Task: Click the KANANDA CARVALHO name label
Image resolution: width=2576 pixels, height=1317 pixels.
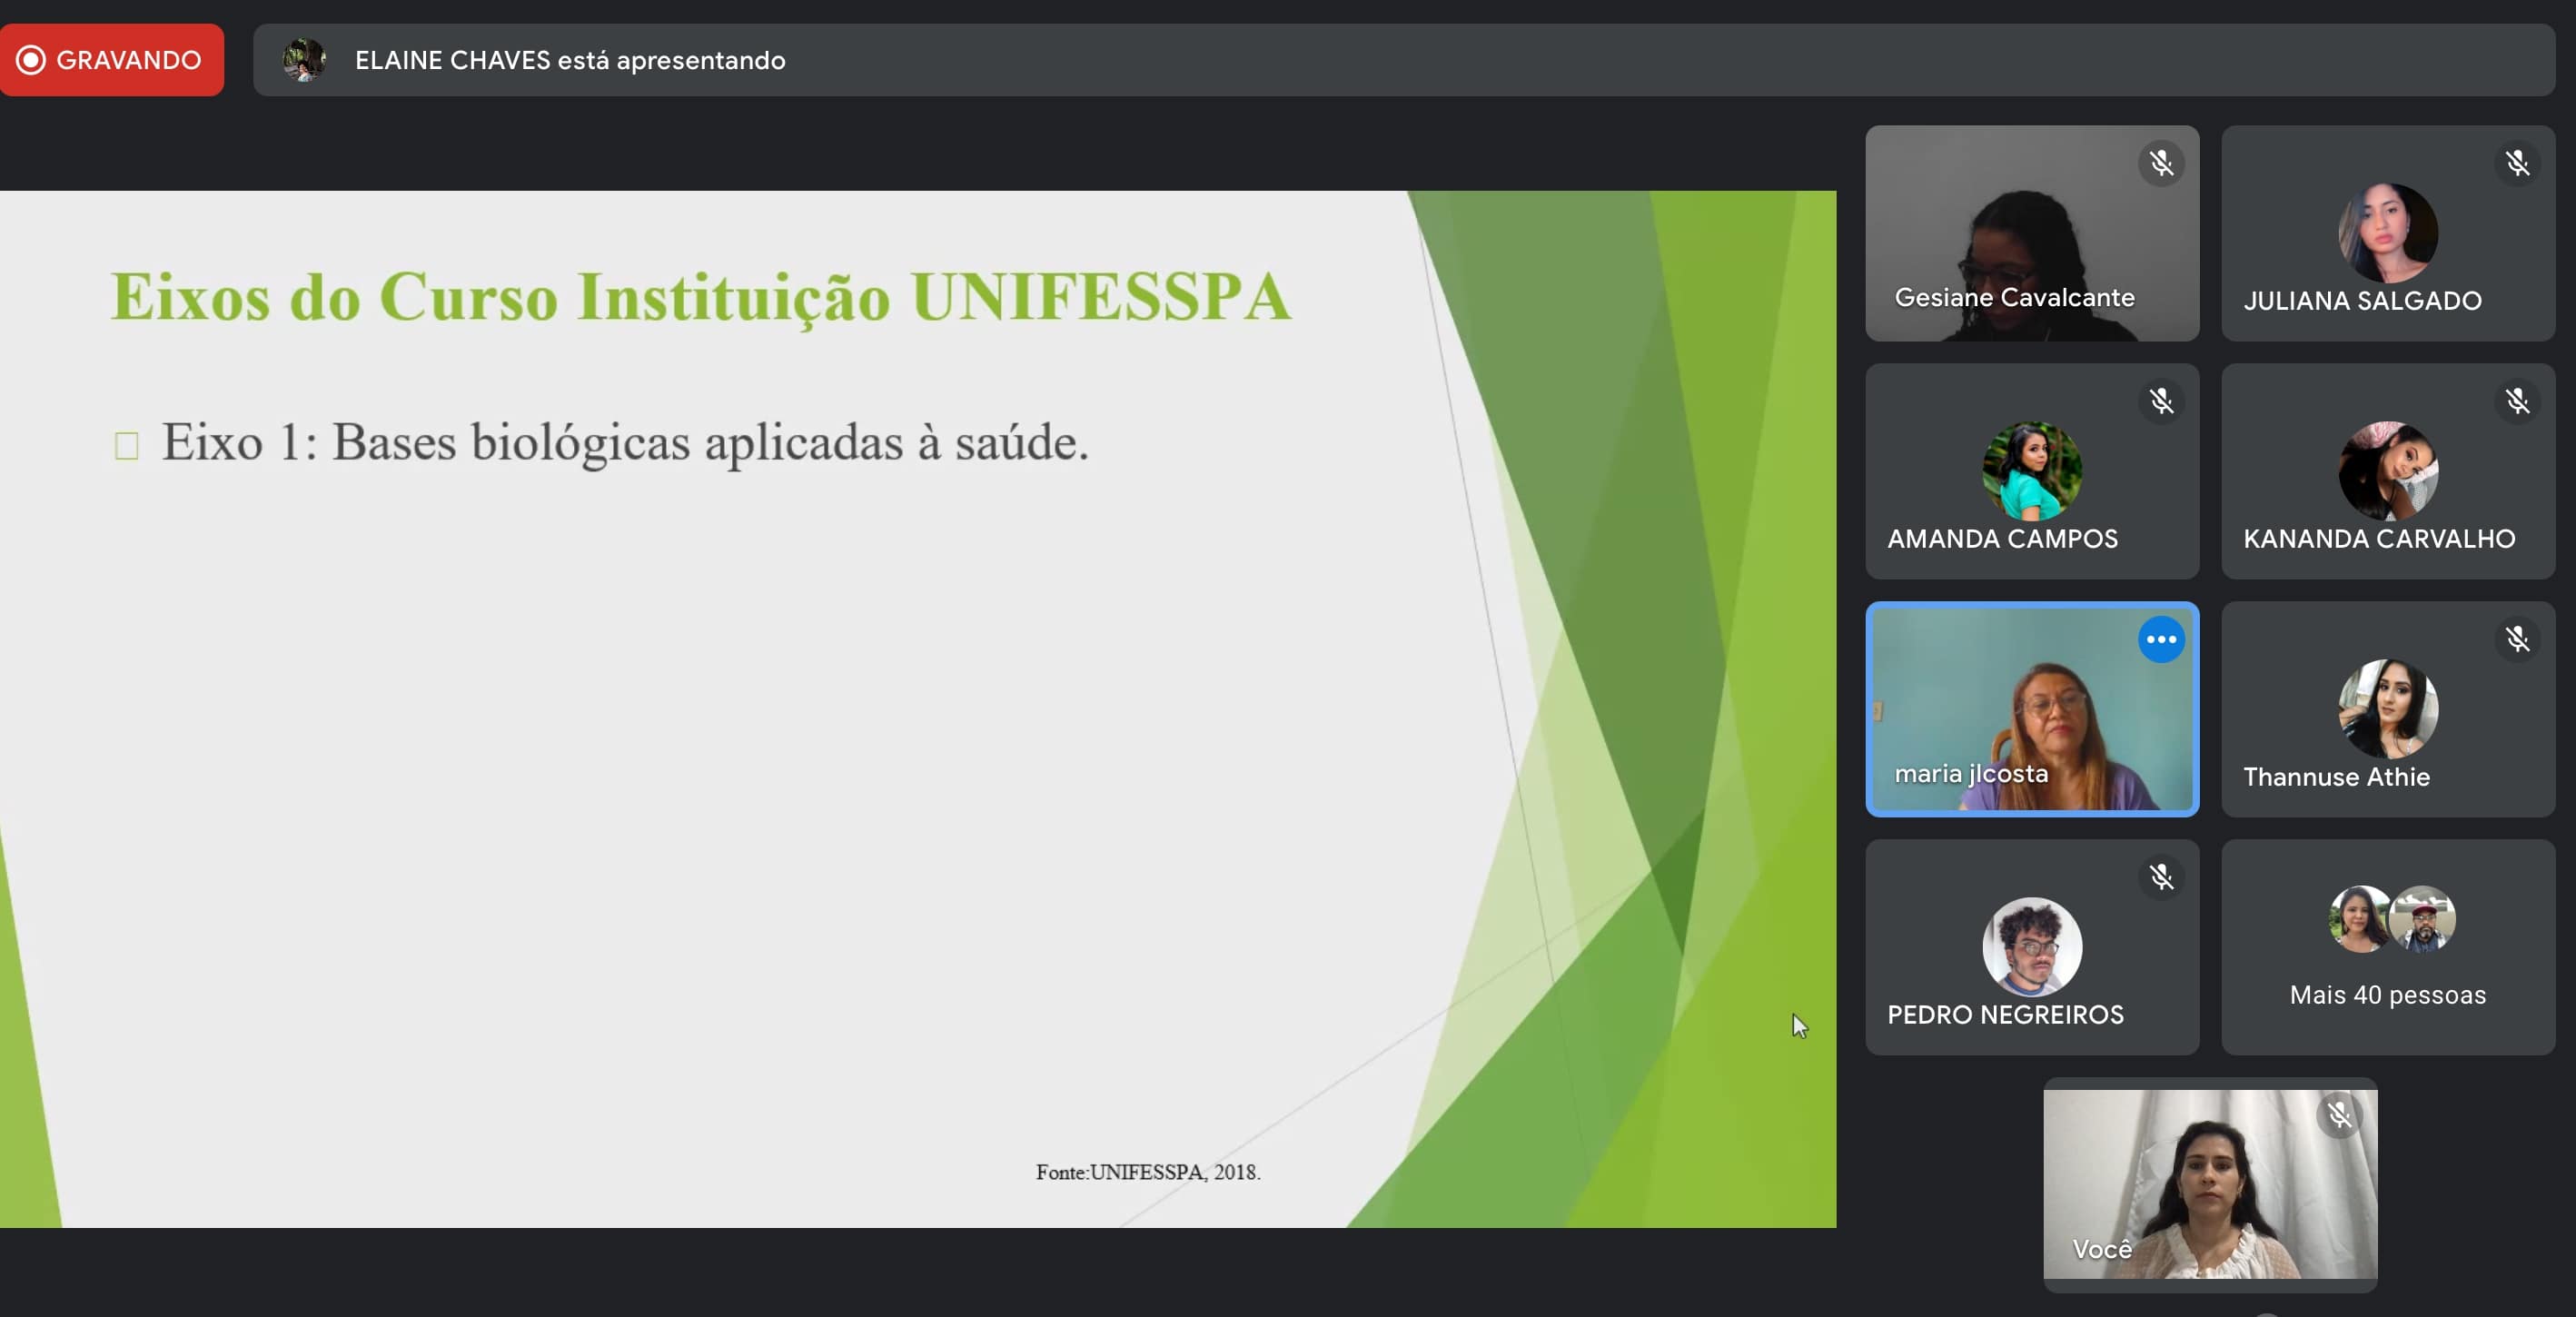Action: point(2379,538)
